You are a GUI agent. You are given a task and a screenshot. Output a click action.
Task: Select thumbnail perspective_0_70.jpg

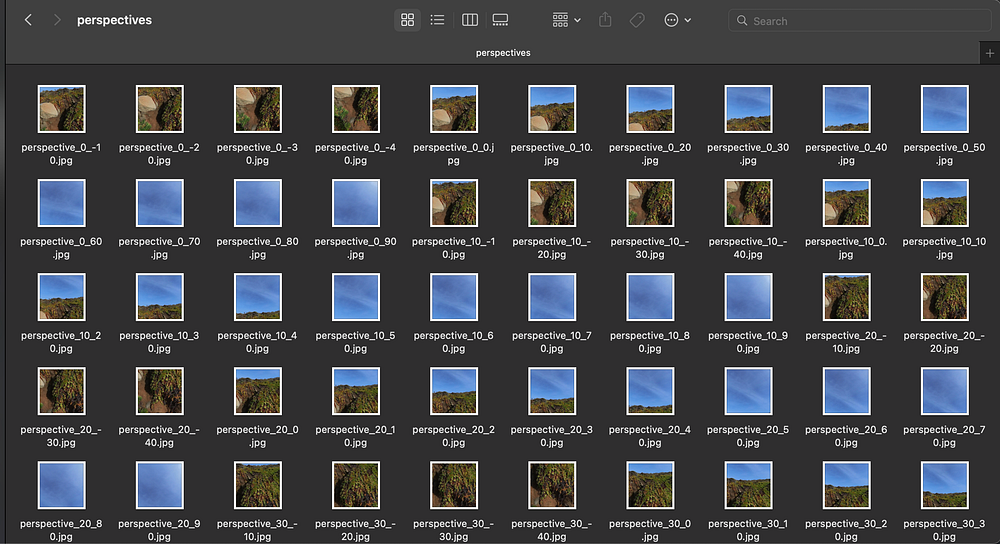click(159, 203)
